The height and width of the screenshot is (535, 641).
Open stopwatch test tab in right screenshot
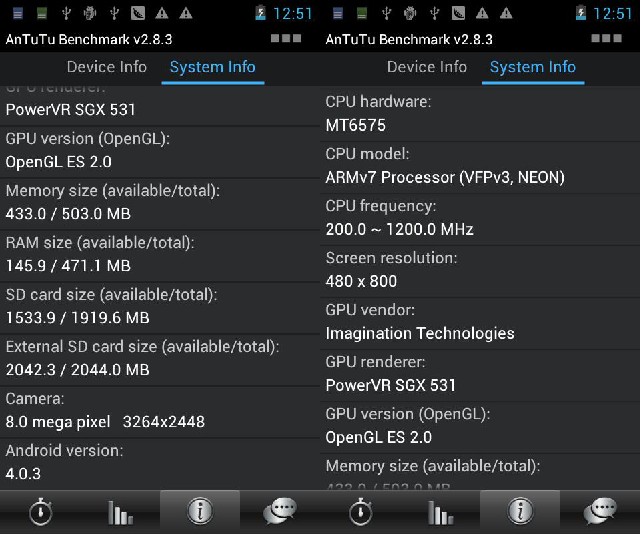[x=361, y=511]
